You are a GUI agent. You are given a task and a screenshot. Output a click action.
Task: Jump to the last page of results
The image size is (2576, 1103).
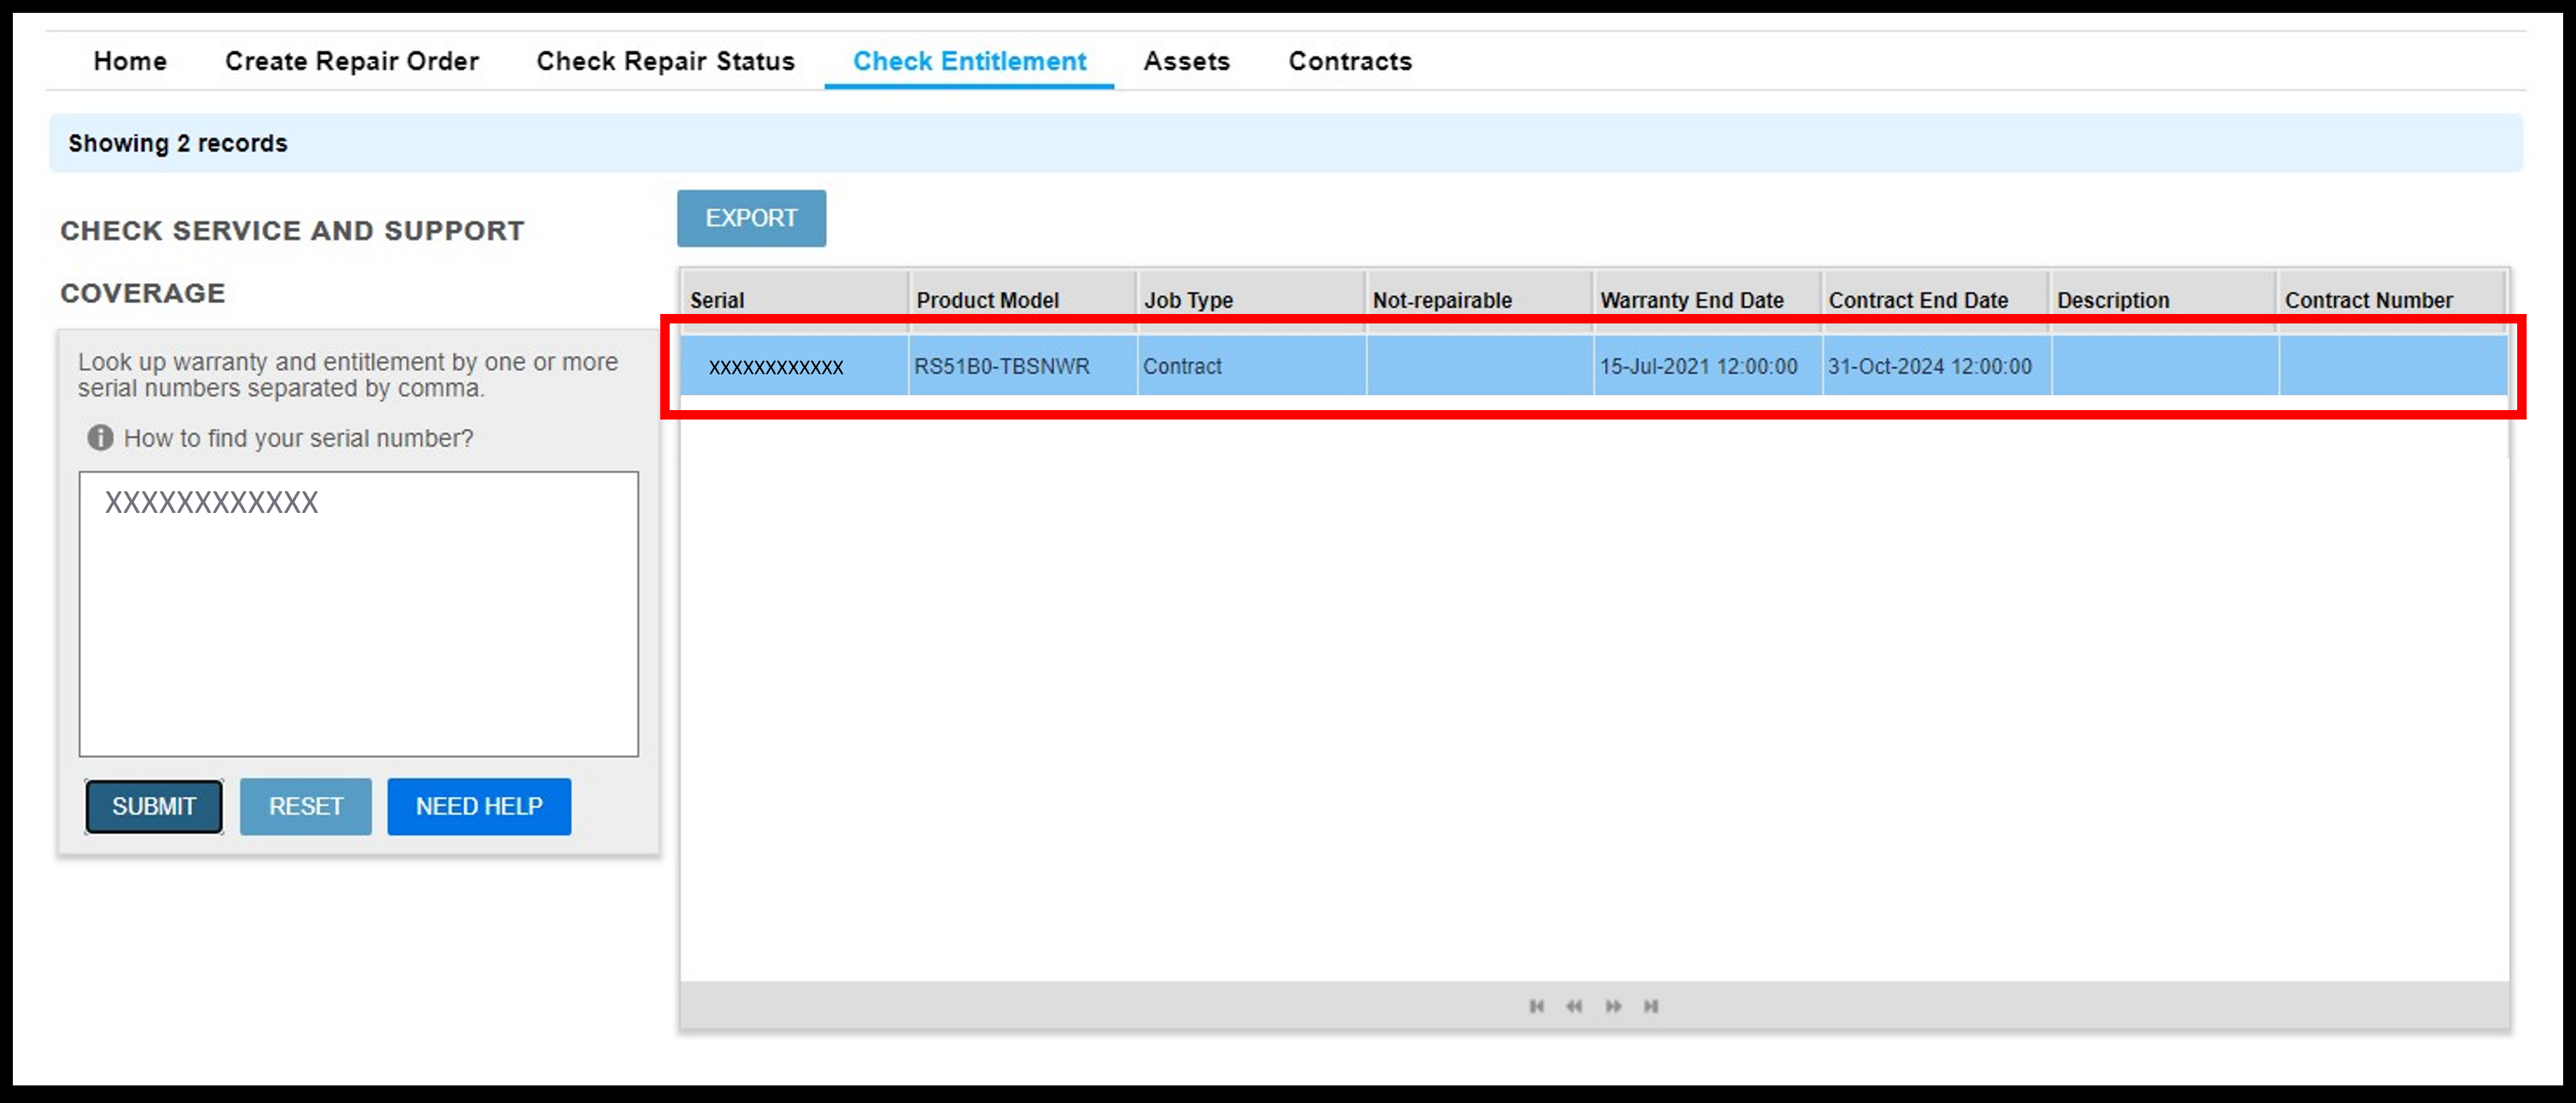tap(1651, 1006)
